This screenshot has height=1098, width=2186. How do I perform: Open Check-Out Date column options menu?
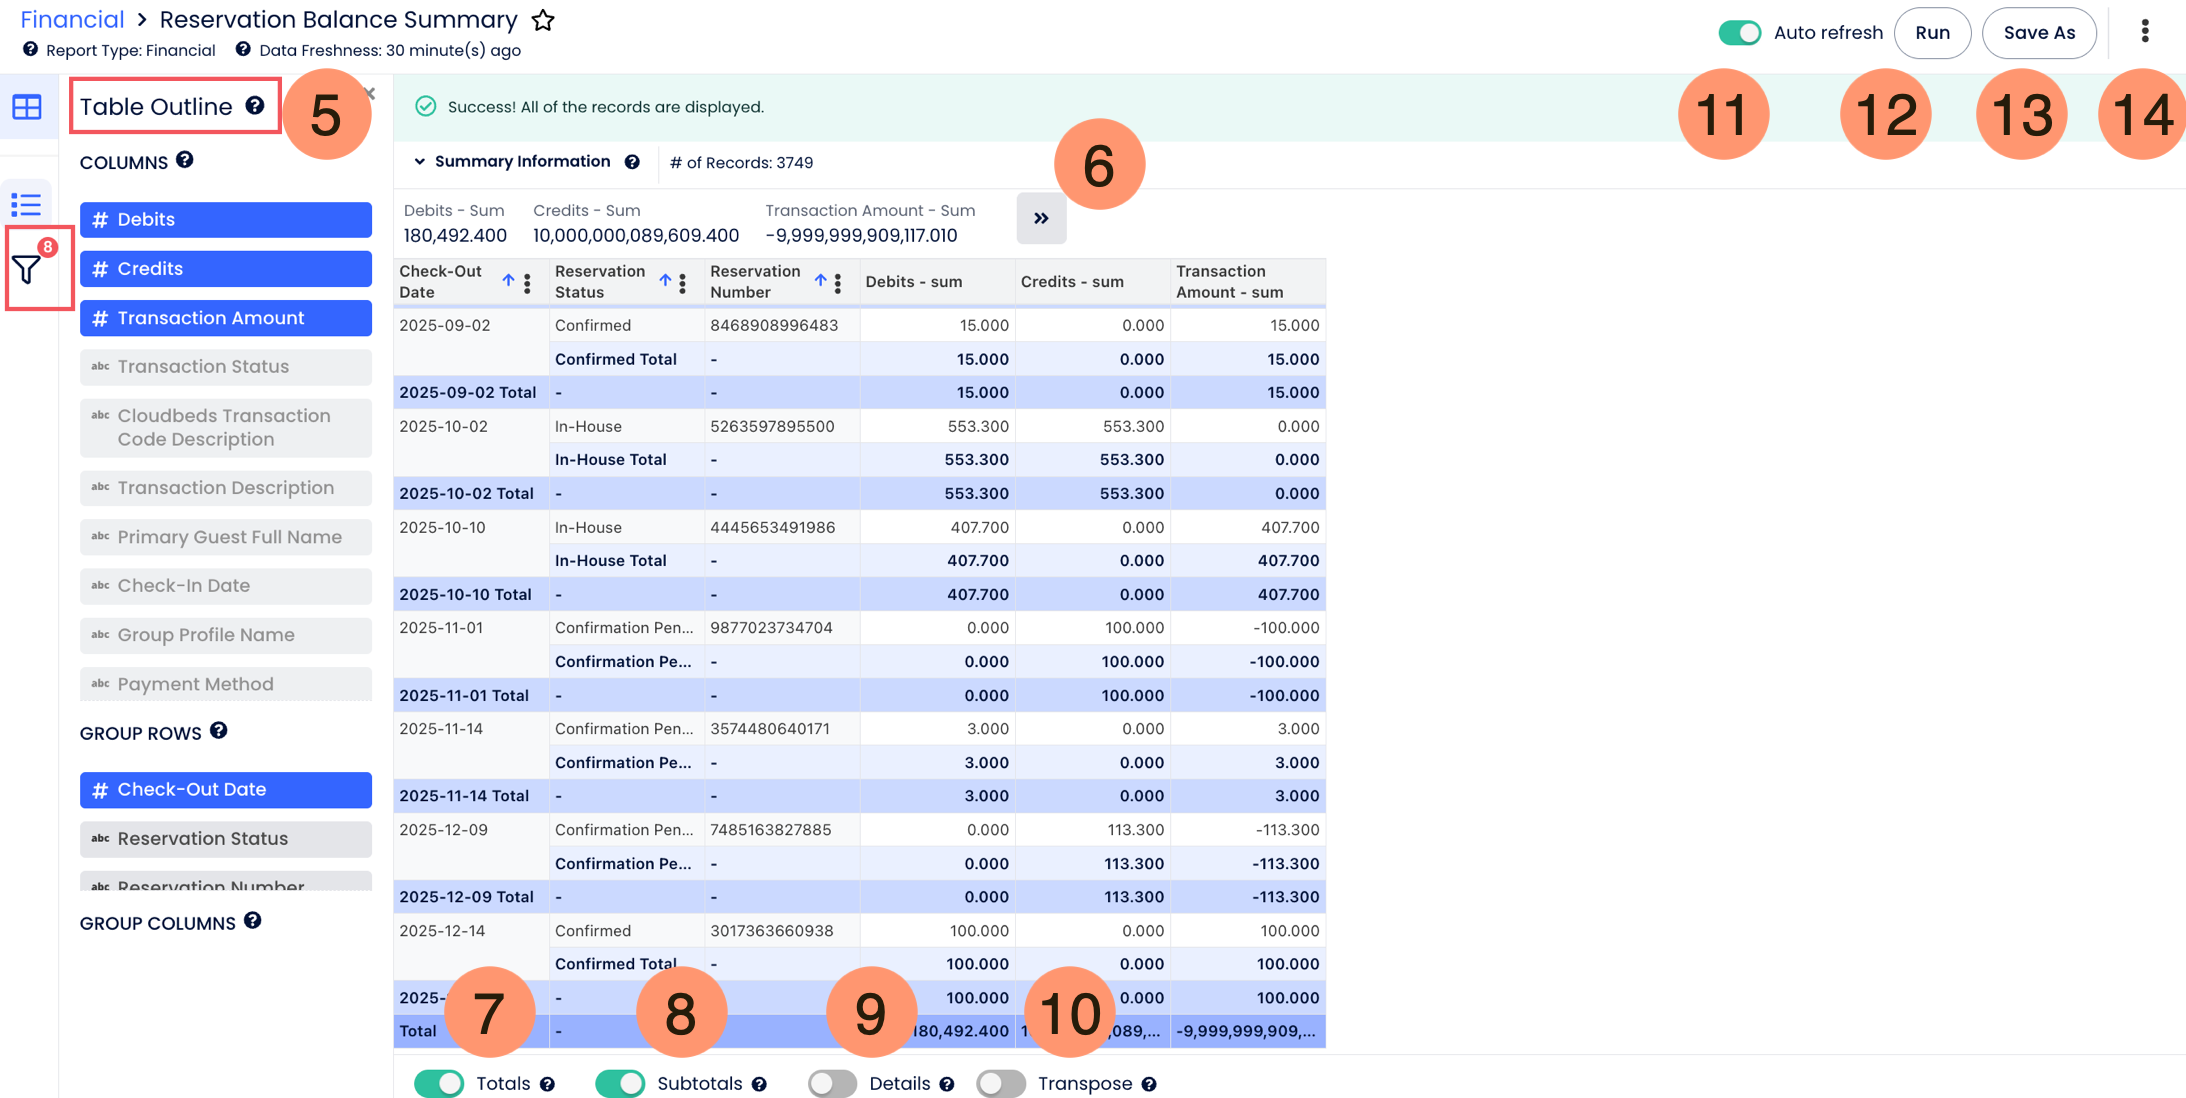click(x=528, y=283)
